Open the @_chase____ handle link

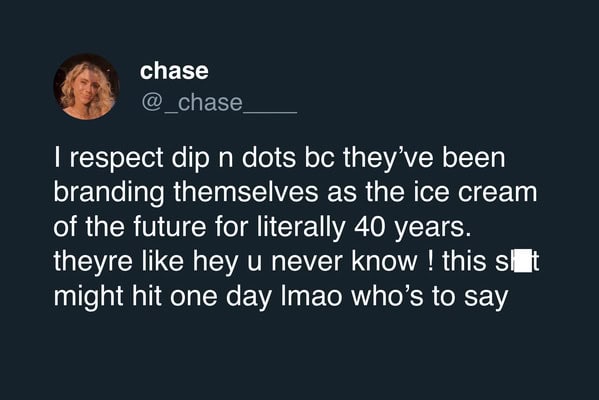[x=219, y=103]
